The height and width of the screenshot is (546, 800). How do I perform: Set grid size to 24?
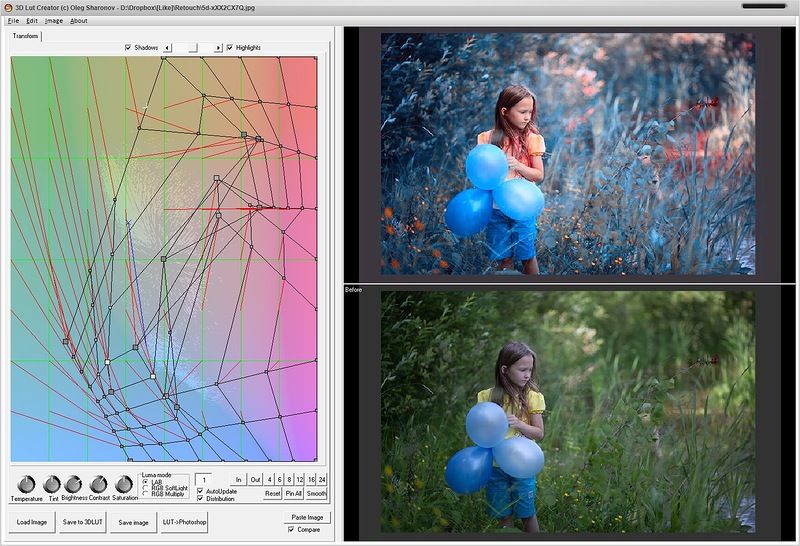[x=322, y=480]
